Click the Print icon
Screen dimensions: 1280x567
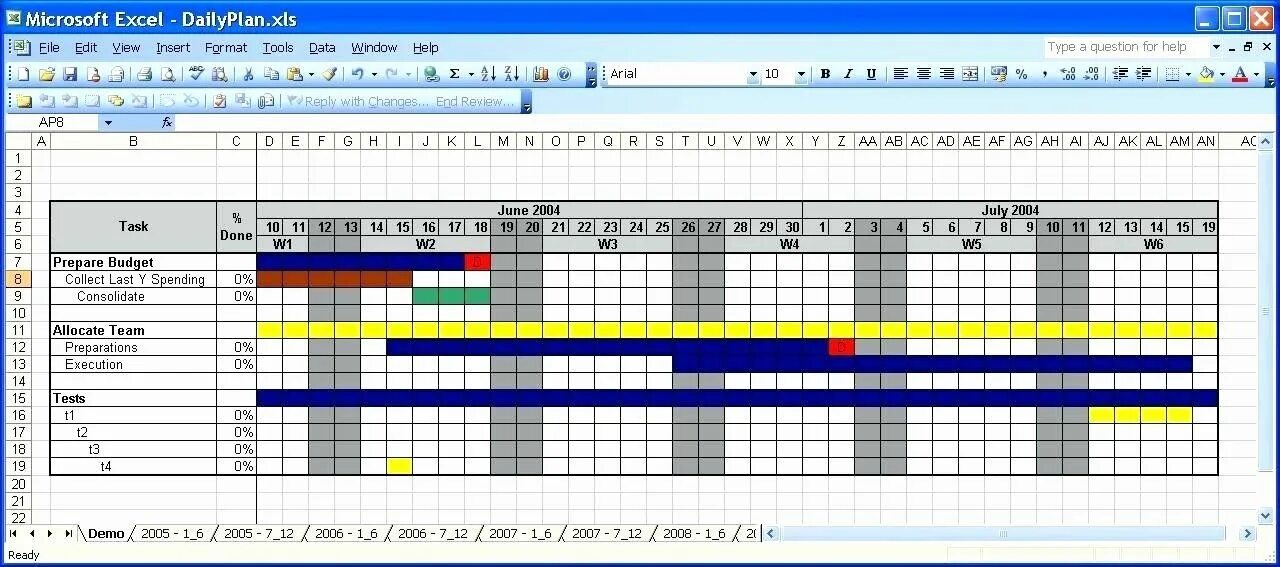(144, 74)
